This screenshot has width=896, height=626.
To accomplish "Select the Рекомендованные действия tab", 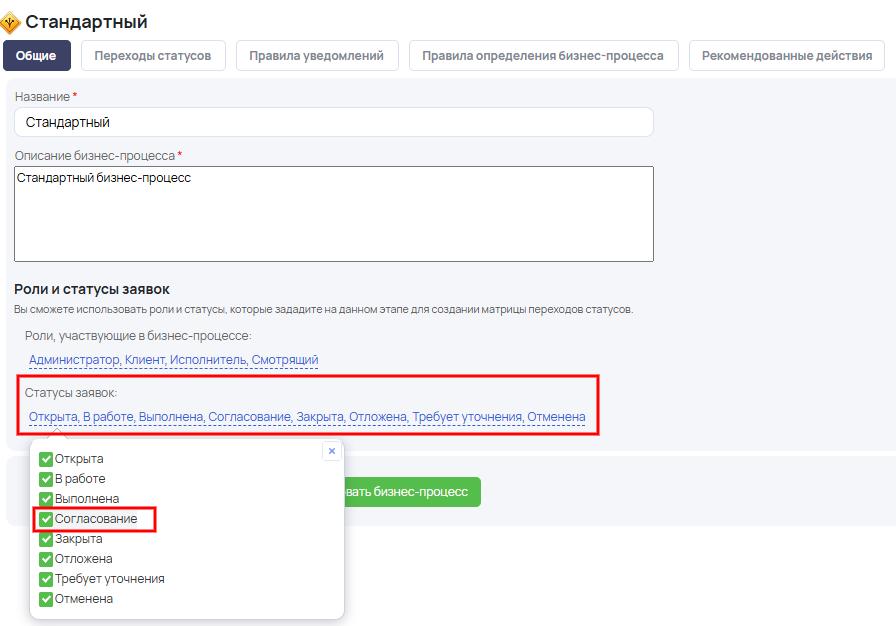I will tap(786, 56).
